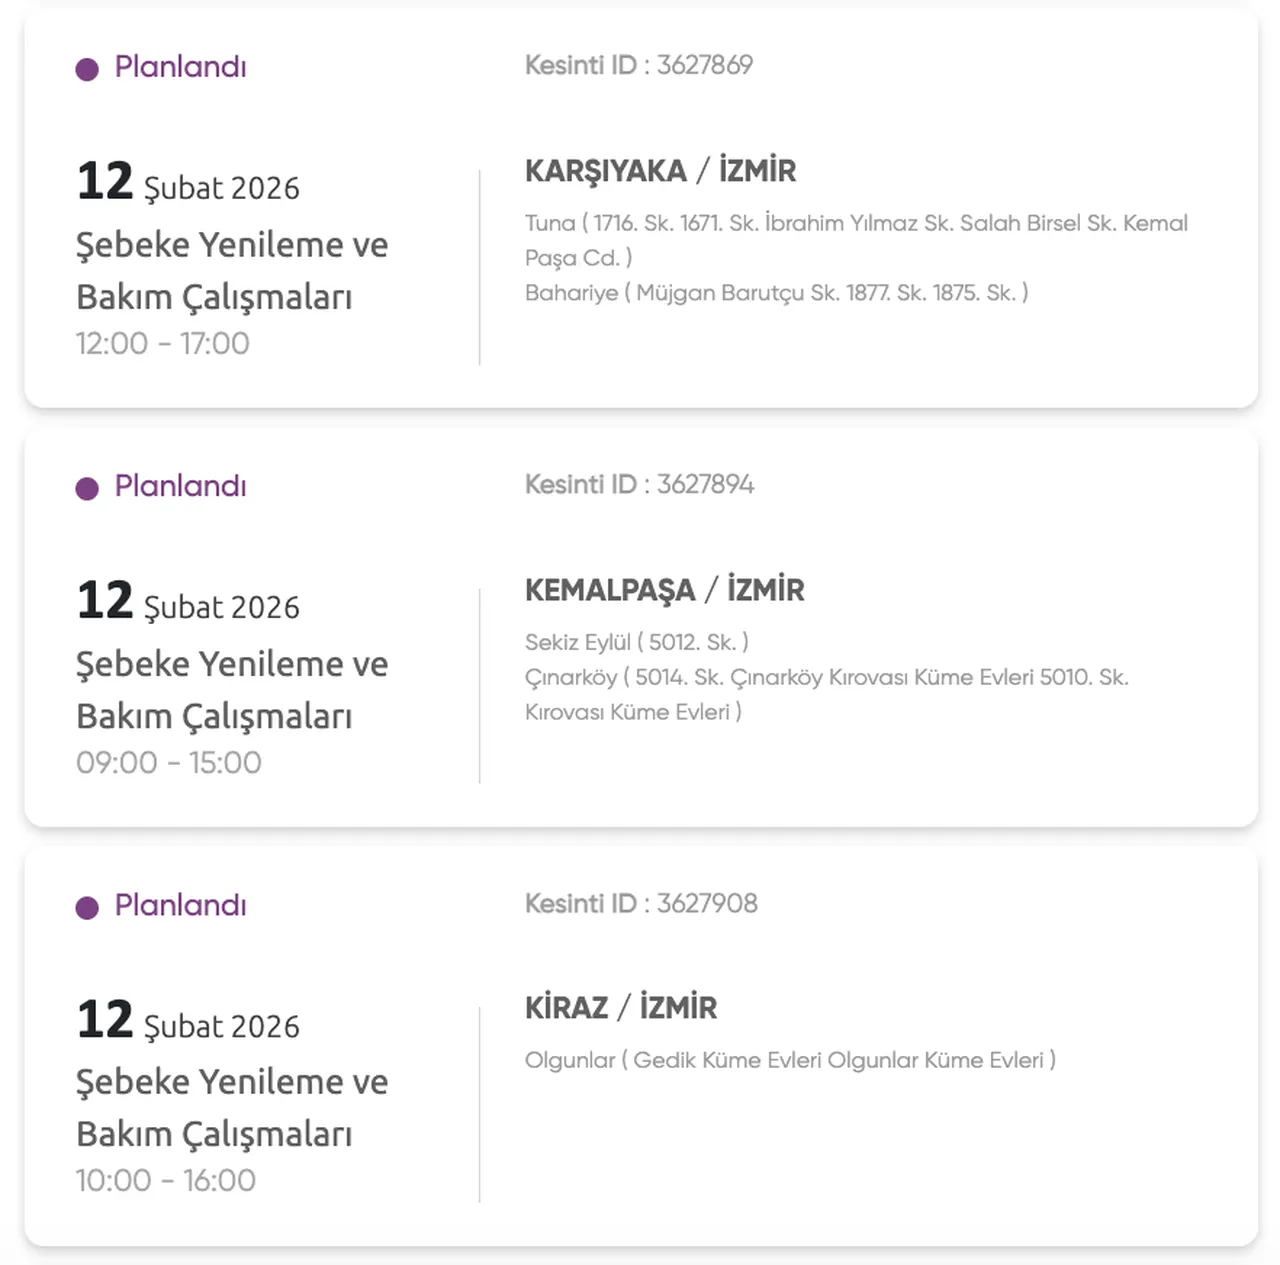This screenshot has height=1265, width=1280.
Task: Select Kesinti ID 3627894
Action: click(x=639, y=484)
